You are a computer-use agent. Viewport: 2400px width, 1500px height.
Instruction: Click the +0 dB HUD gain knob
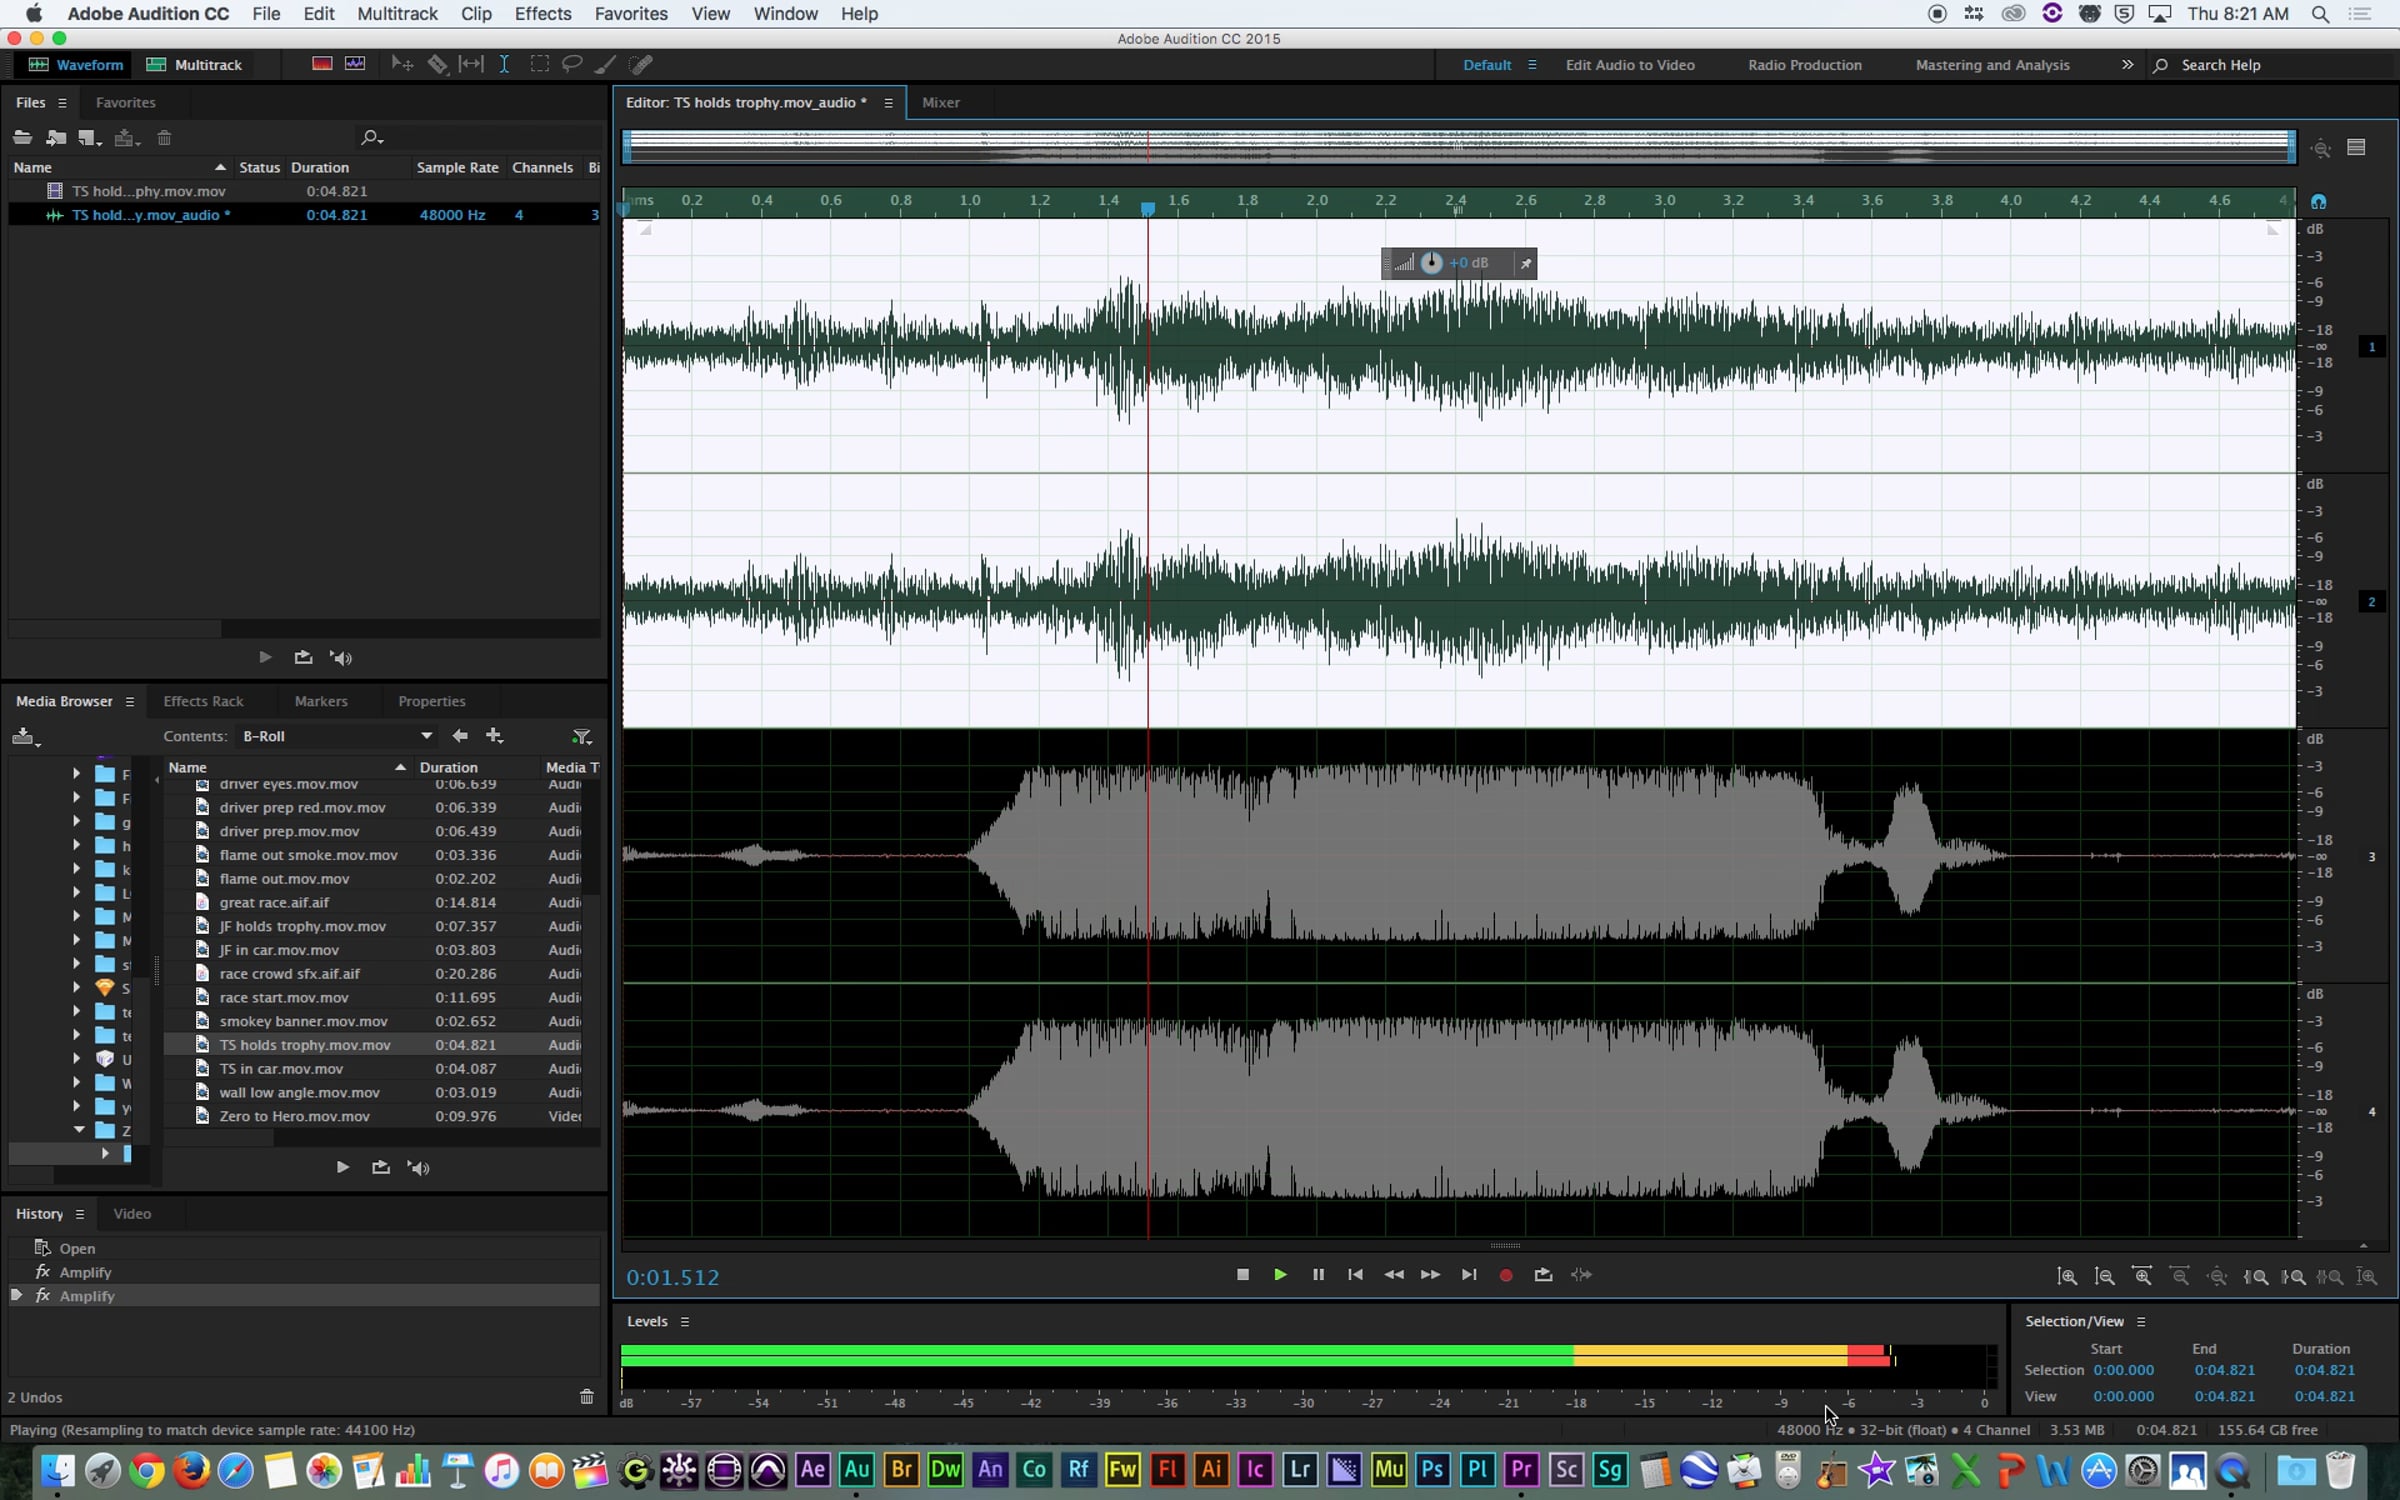(1431, 263)
